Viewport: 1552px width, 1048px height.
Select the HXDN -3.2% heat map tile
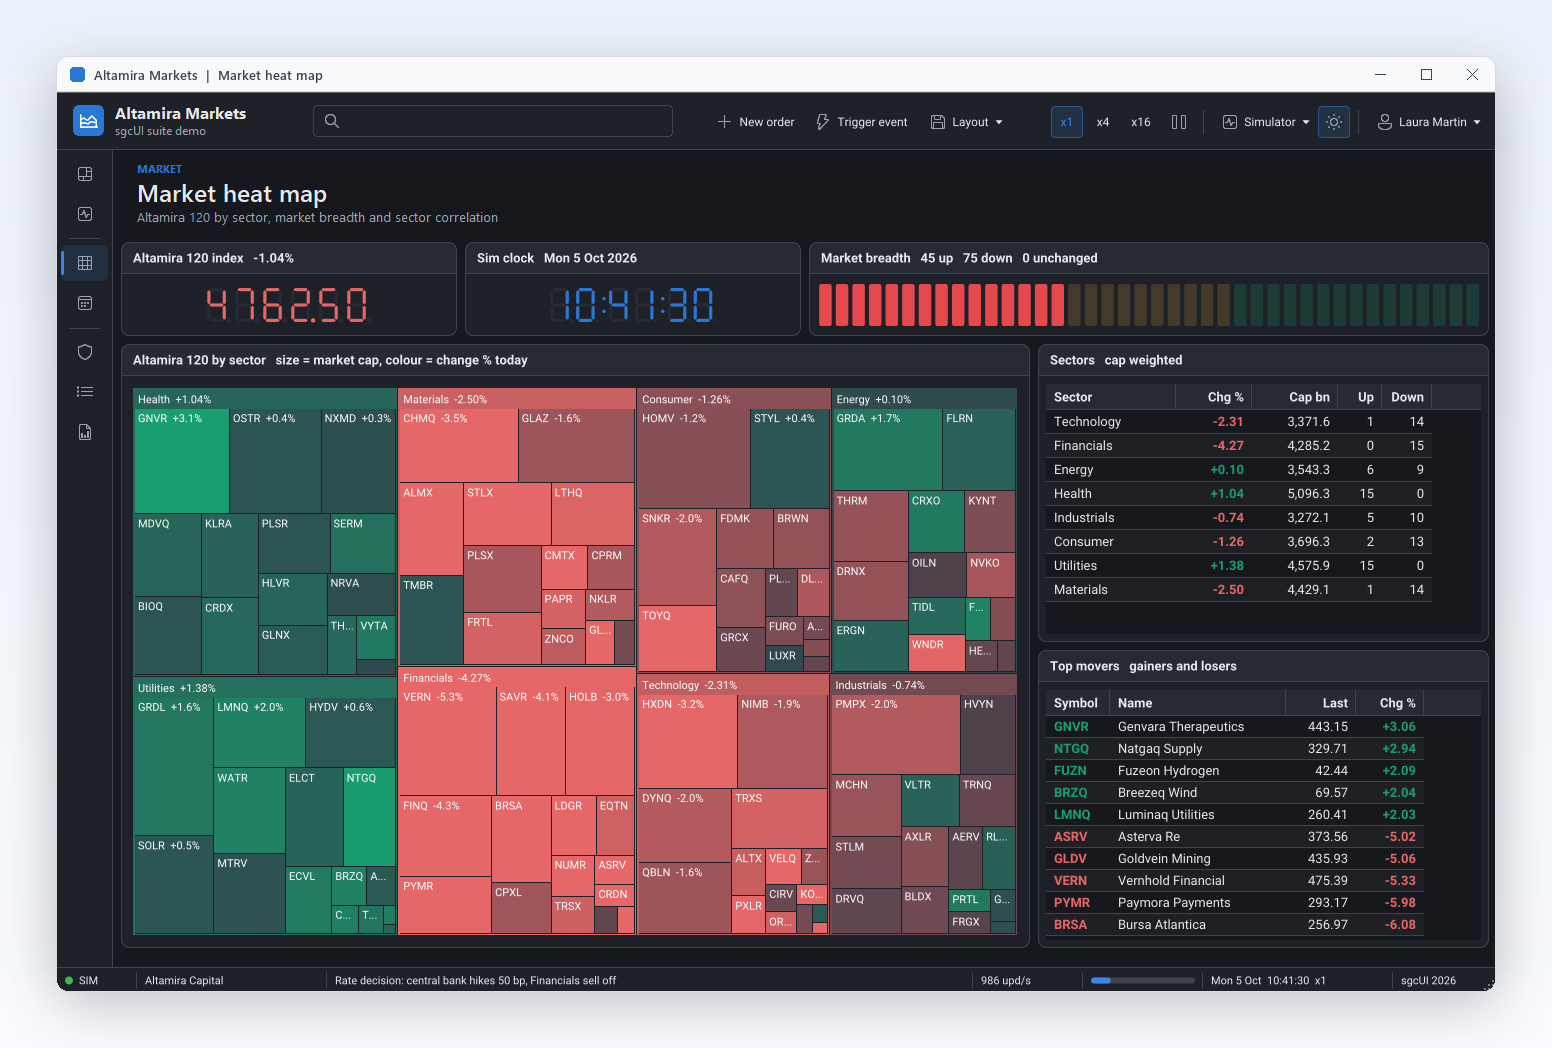point(688,741)
